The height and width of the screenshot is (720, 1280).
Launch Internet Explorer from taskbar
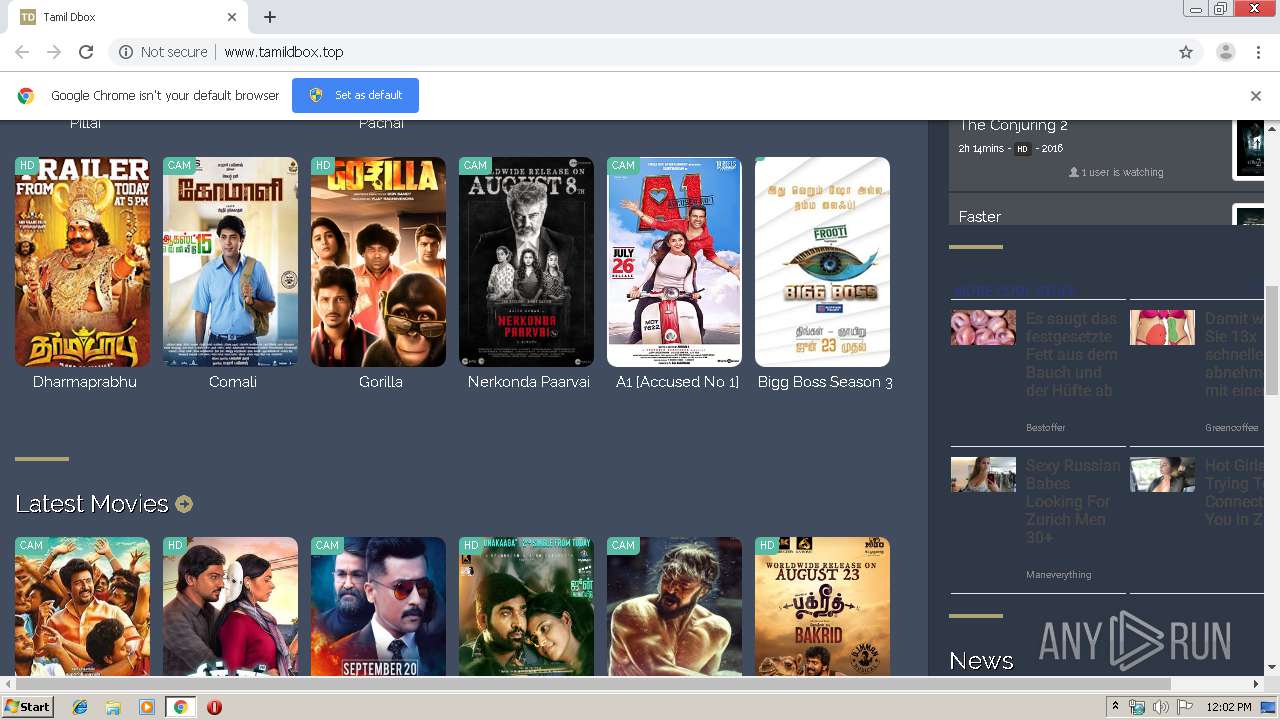(80, 707)
